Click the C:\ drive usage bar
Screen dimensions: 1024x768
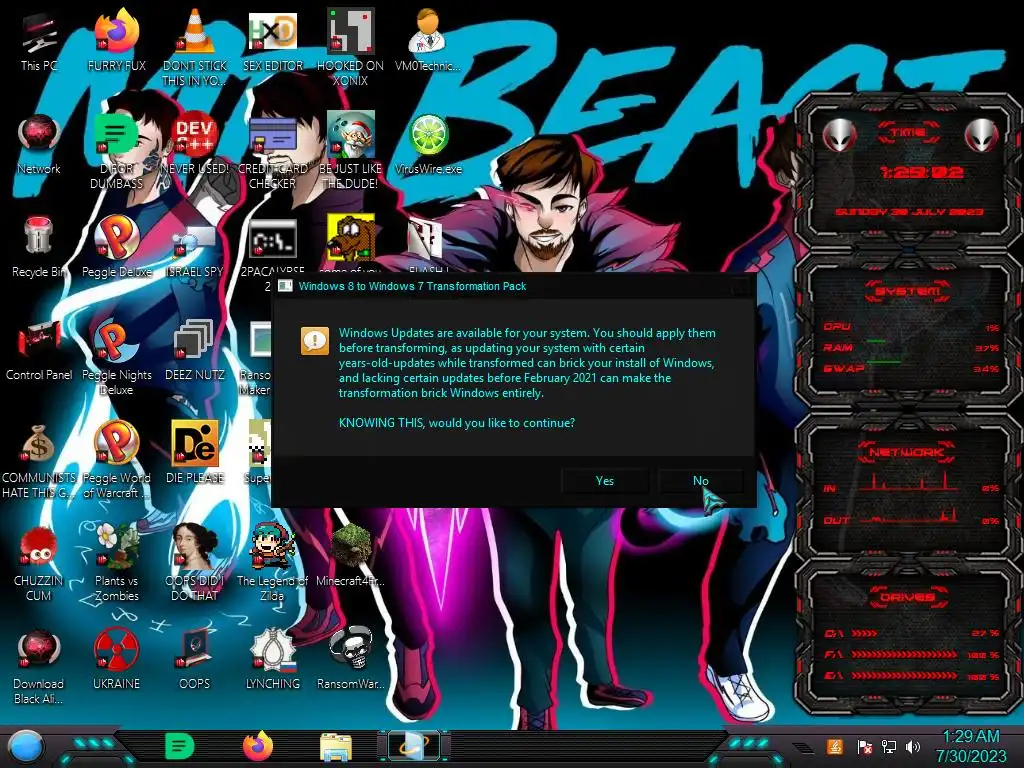pyautogui.click(x=864, y=633)
